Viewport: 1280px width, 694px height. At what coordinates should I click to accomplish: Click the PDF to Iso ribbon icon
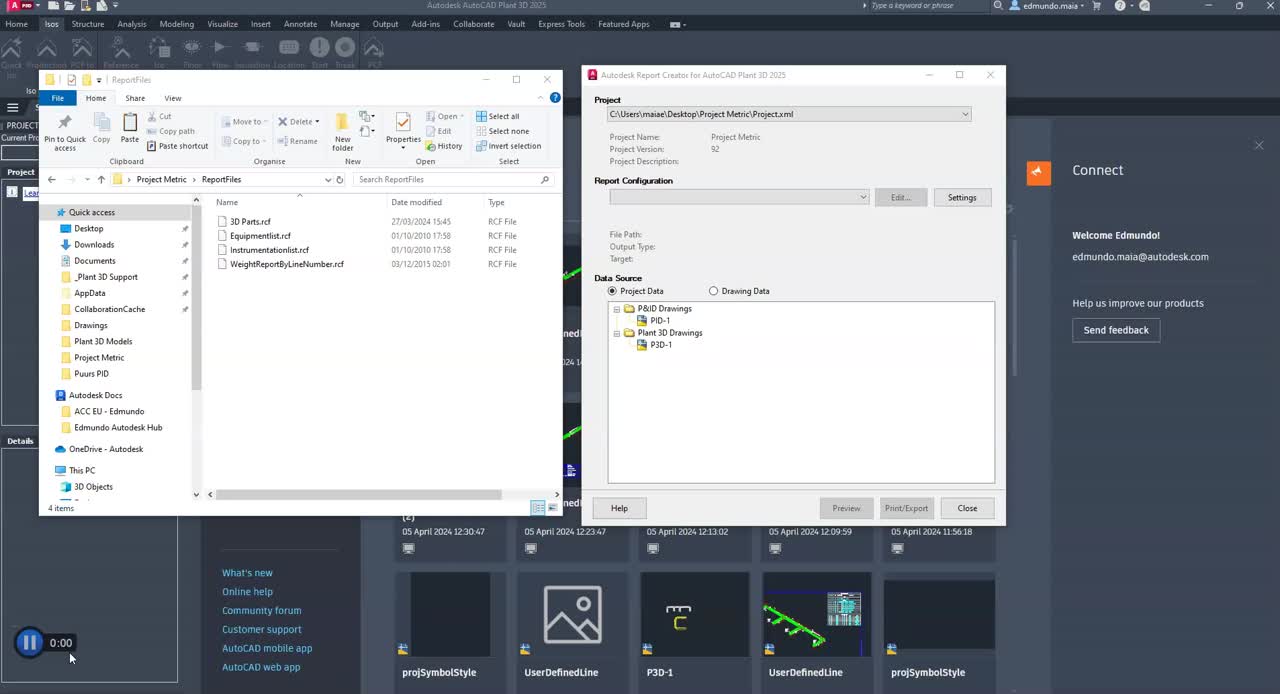point(81,48)
